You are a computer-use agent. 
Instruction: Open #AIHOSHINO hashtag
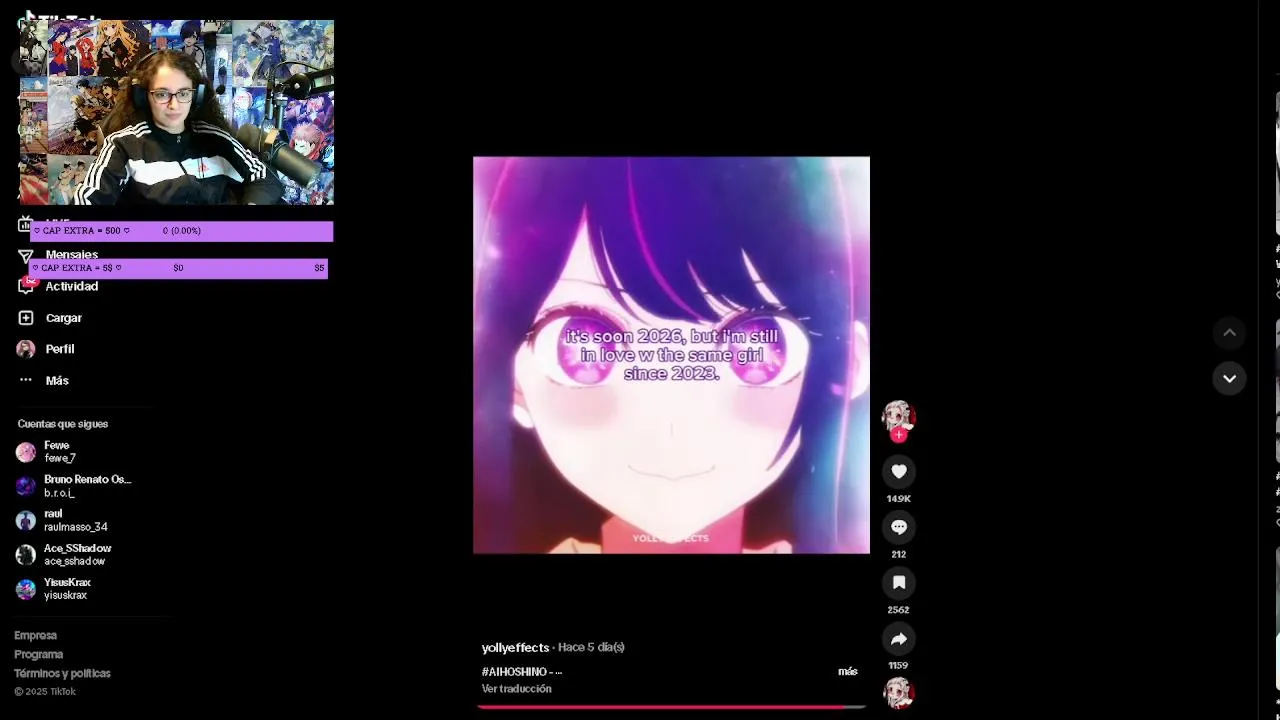point(514,672)
